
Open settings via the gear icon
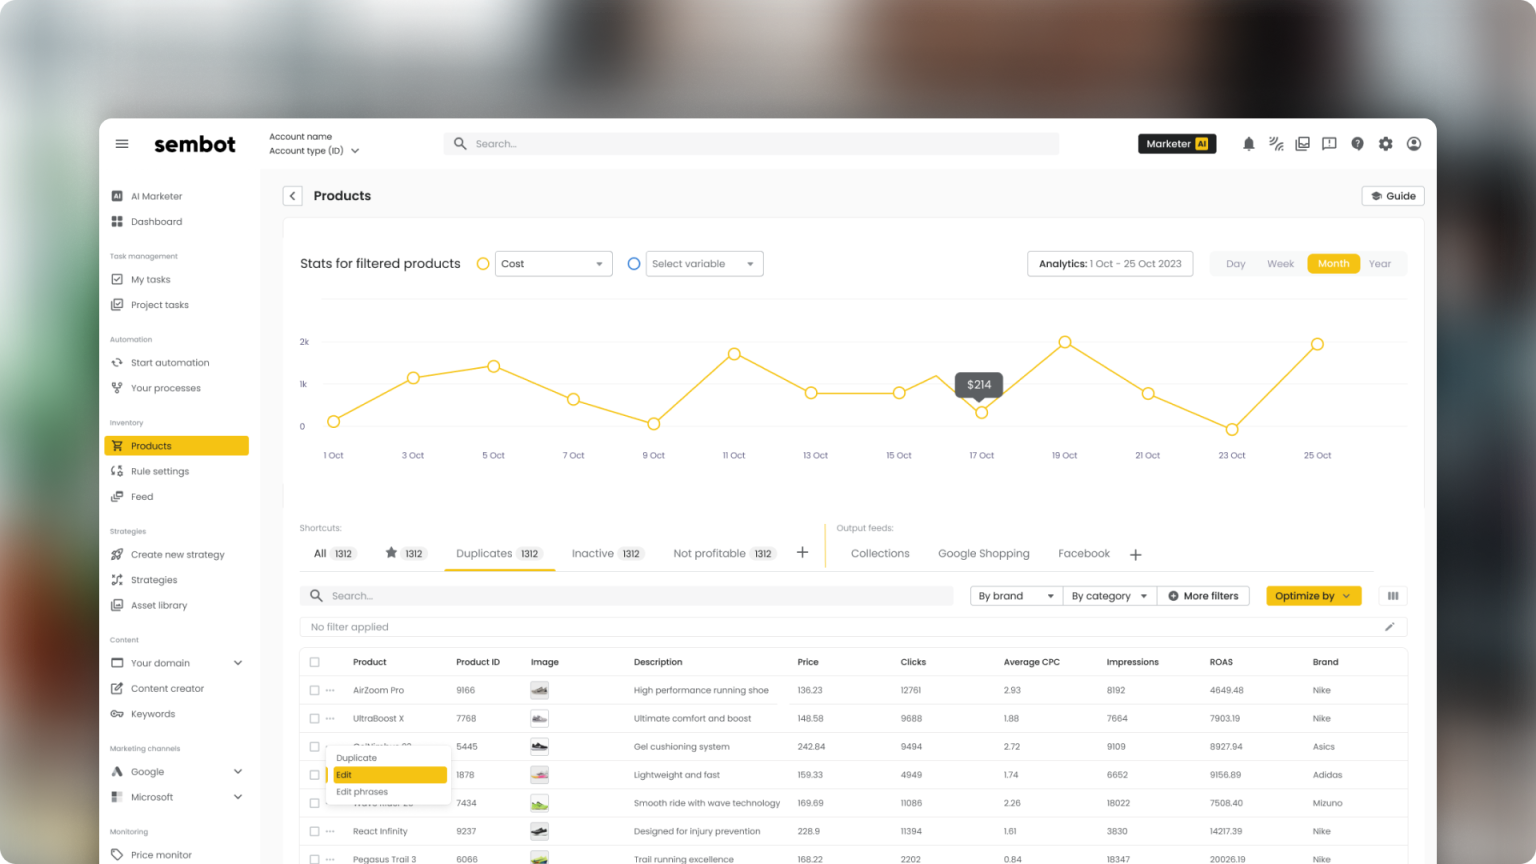pos(1385,143)
